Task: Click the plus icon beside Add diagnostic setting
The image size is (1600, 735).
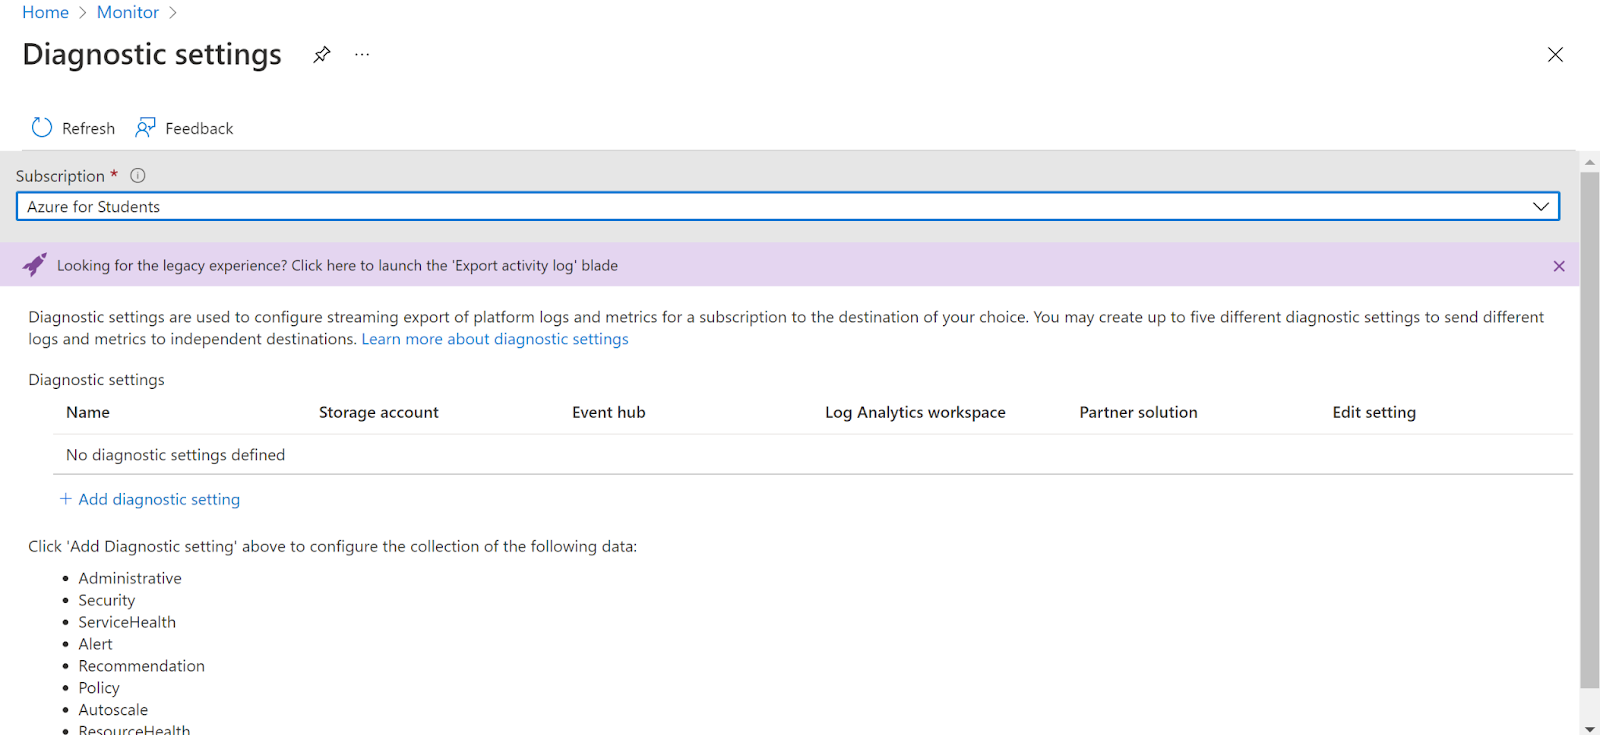Action: [x=66, y=499]
